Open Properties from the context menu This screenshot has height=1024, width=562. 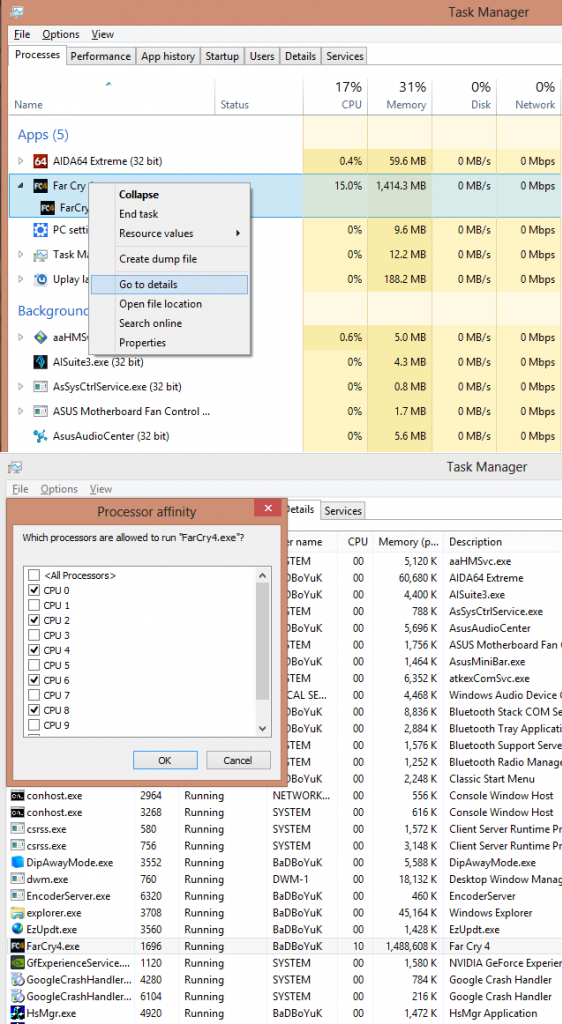point(170,343)
